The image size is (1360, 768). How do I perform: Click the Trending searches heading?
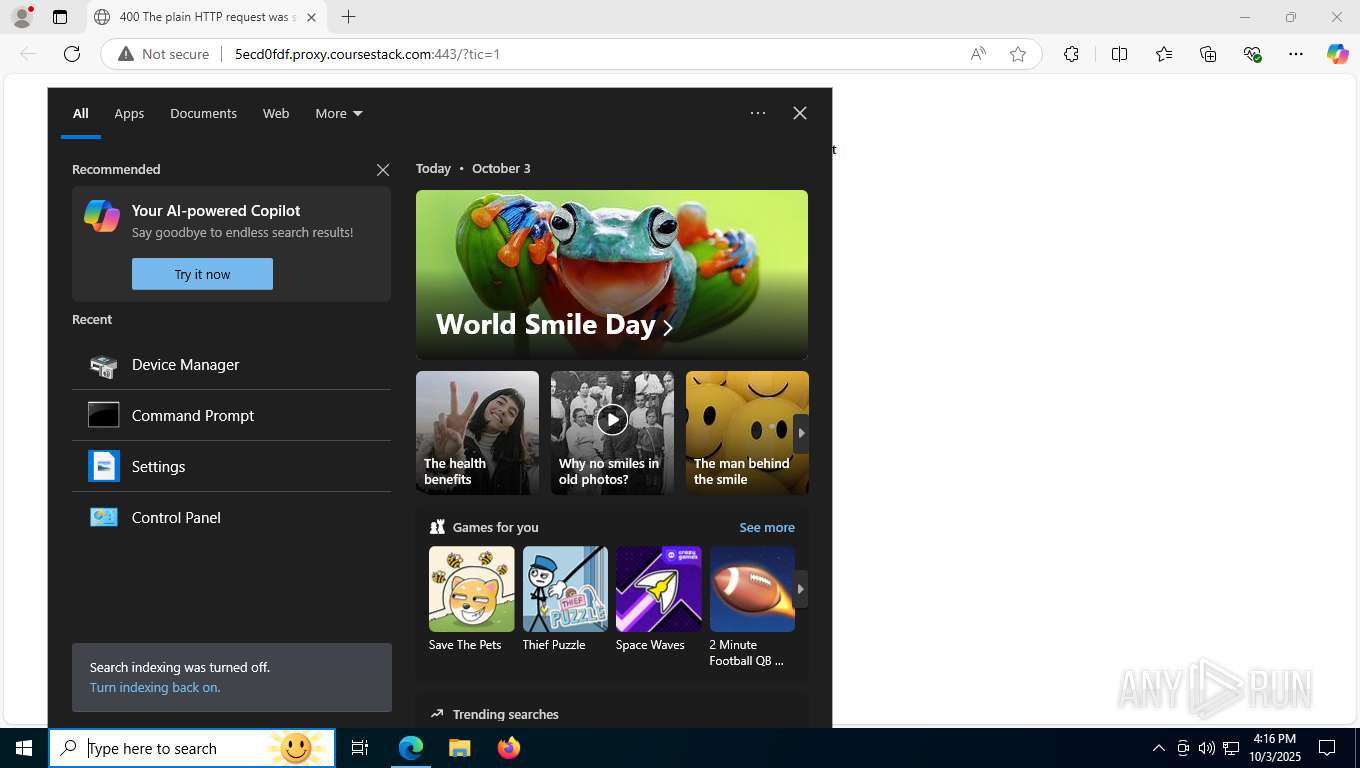coord(505,714)
